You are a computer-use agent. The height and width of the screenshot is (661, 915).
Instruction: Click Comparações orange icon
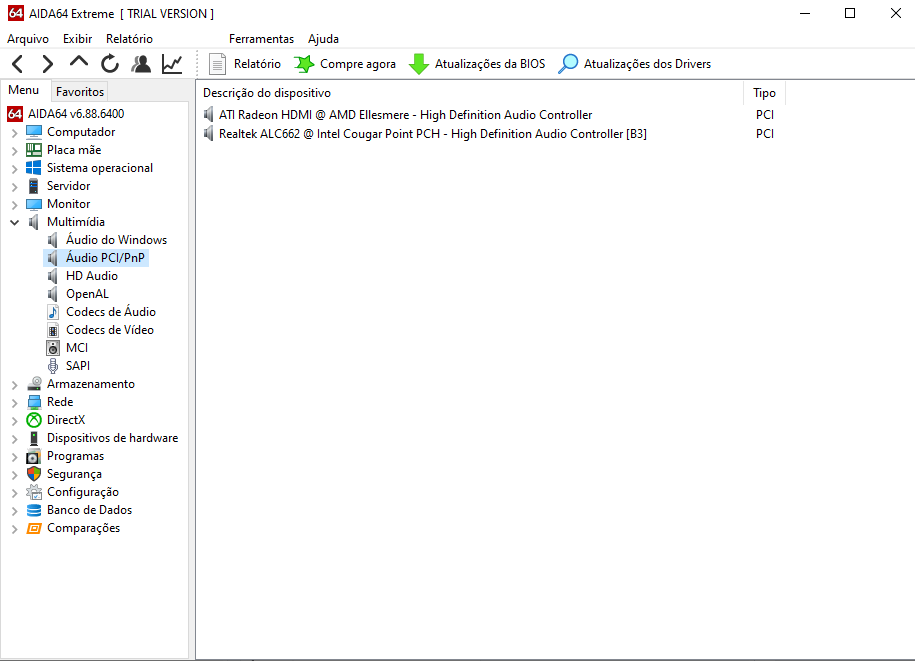34,529
